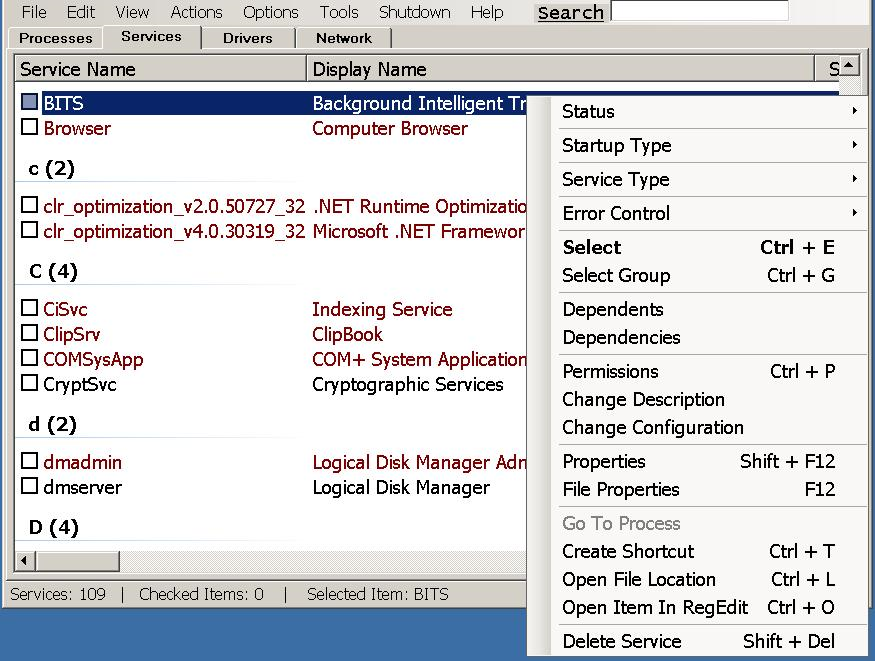Screen dimensions: 875x661
Task: Check the dmserver service checkbox
Action: tap(30, 485)
